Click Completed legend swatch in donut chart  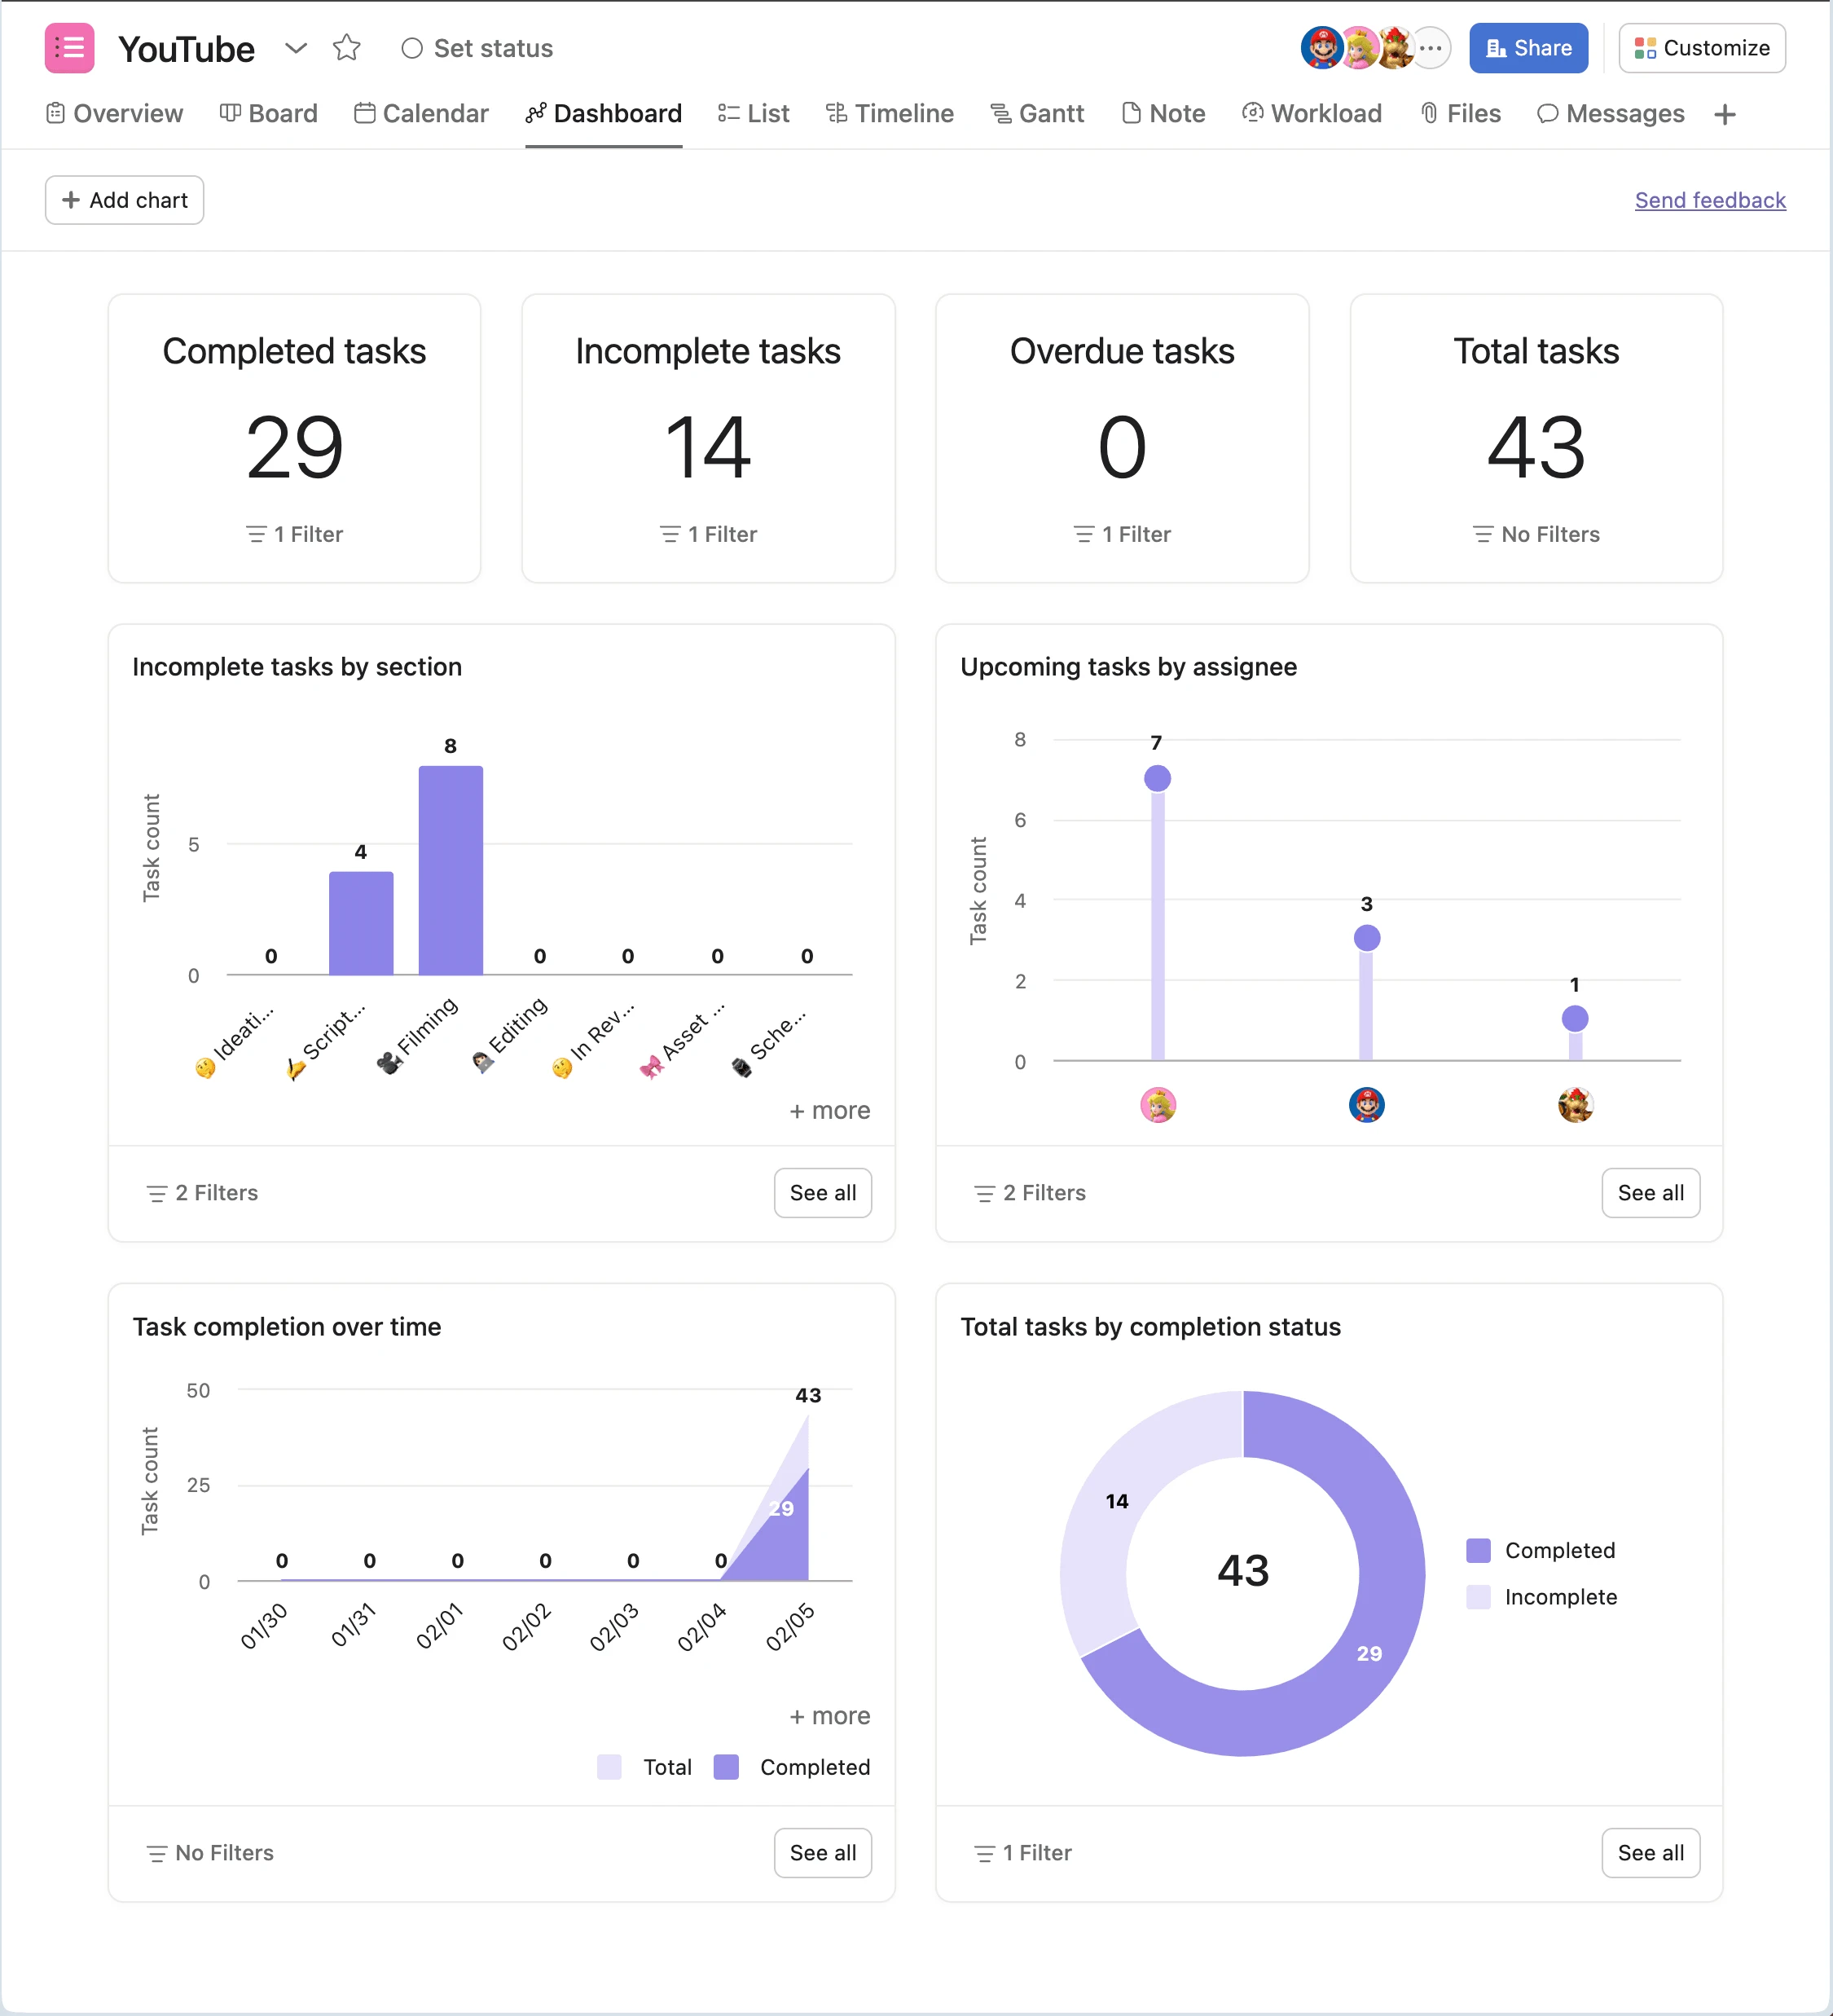1478,1551
